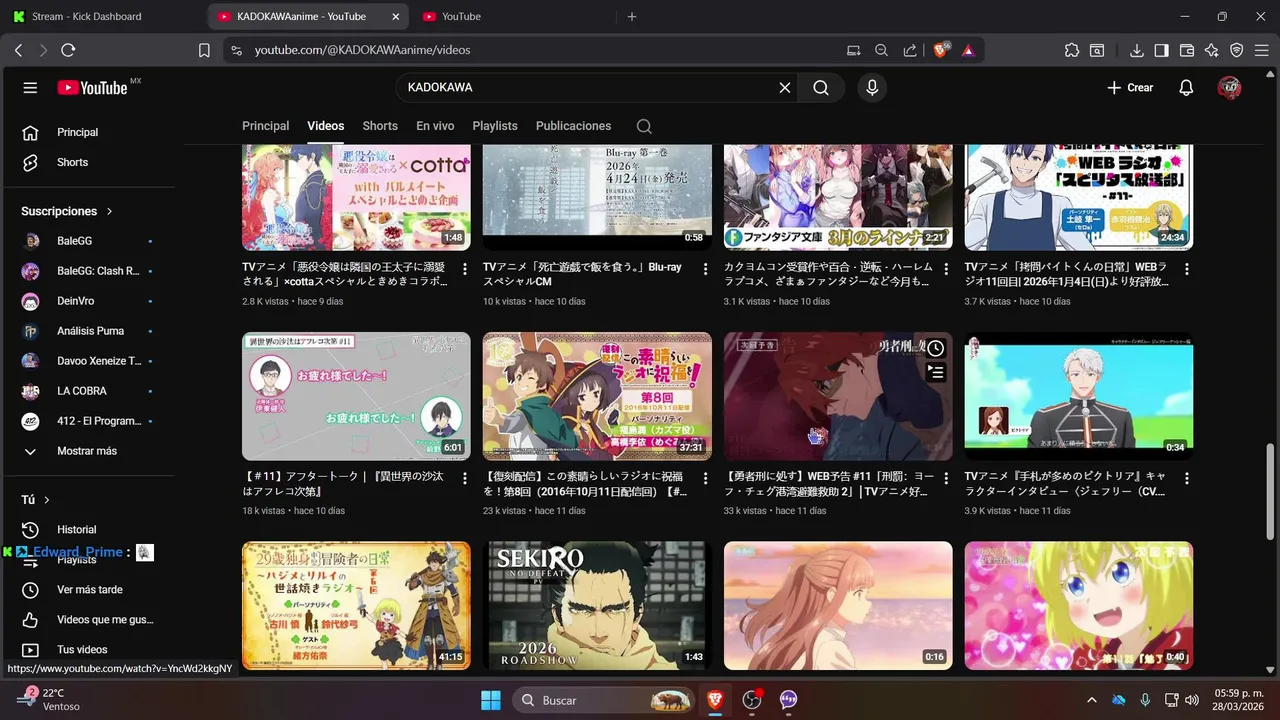Open Brave browser from taskbar

click(x=715, y=700)
